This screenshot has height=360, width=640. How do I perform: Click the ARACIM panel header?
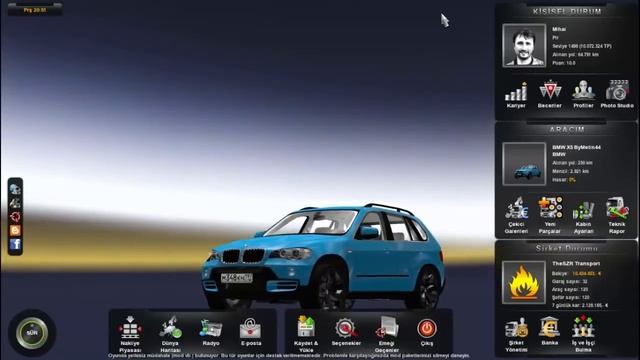click(567, 129)
